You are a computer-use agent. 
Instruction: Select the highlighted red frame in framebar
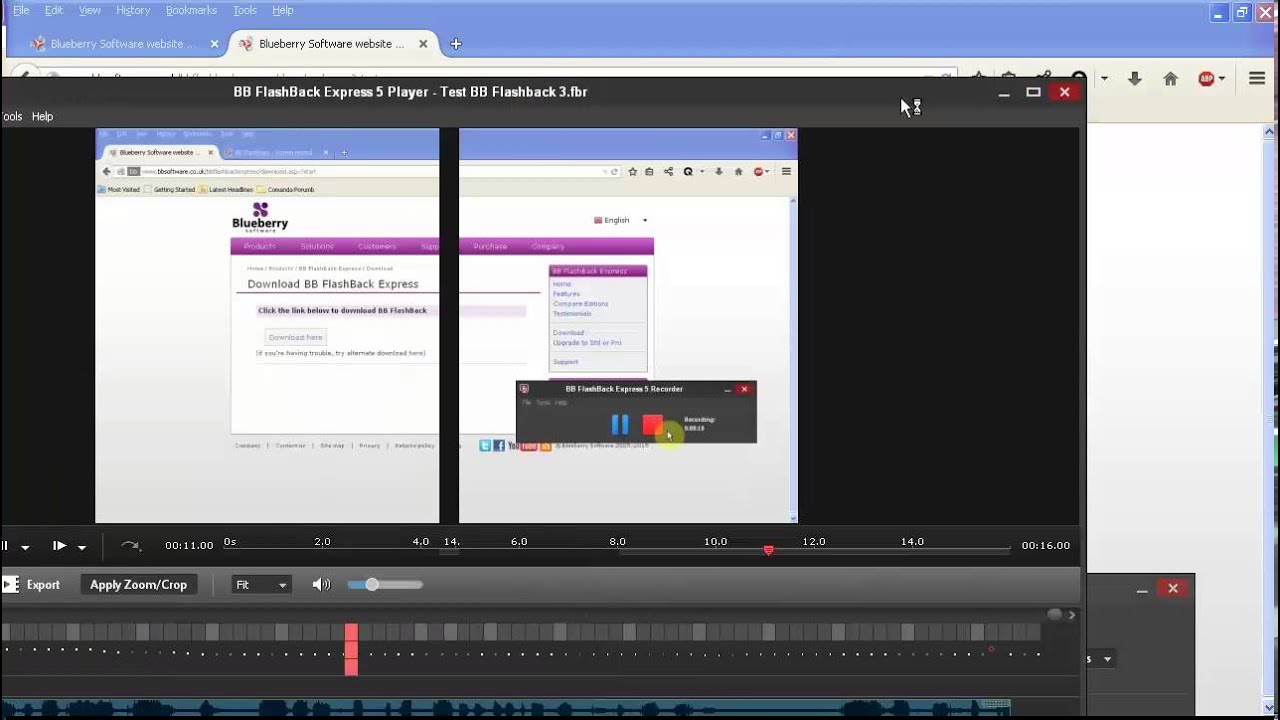coord(351,649)
